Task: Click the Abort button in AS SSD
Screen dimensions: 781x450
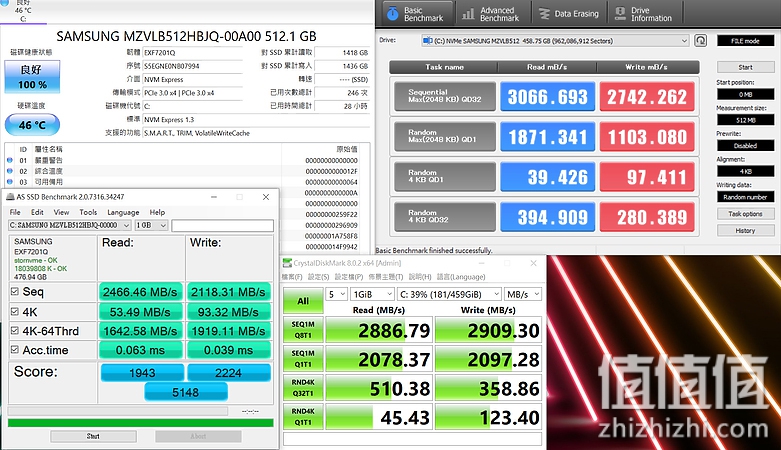Action: [198, 436]
